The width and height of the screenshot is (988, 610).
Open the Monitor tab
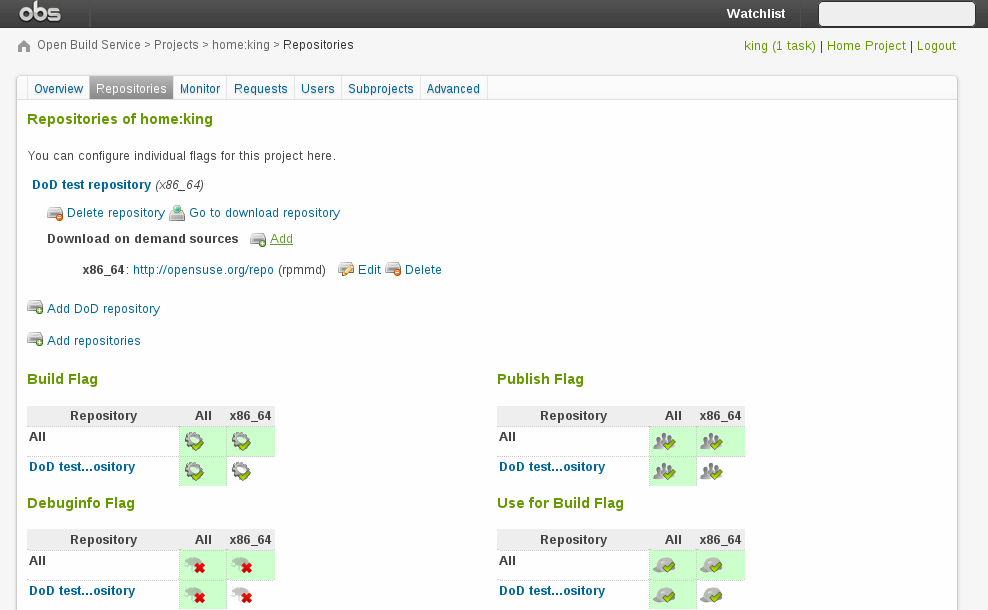point(200,89)
